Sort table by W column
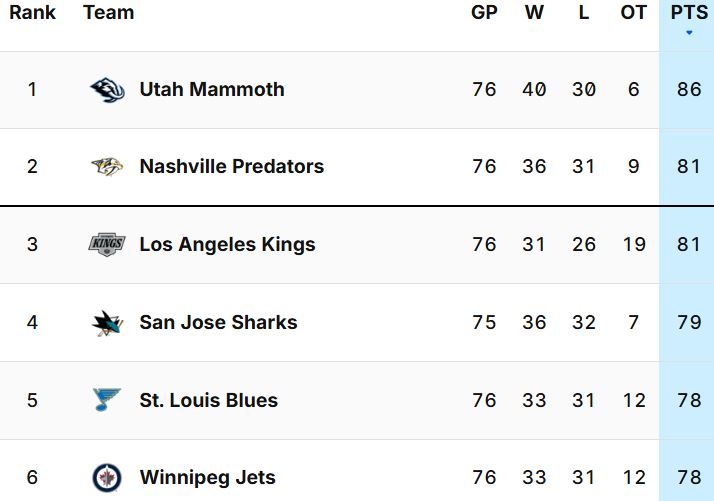 point(534,13)
